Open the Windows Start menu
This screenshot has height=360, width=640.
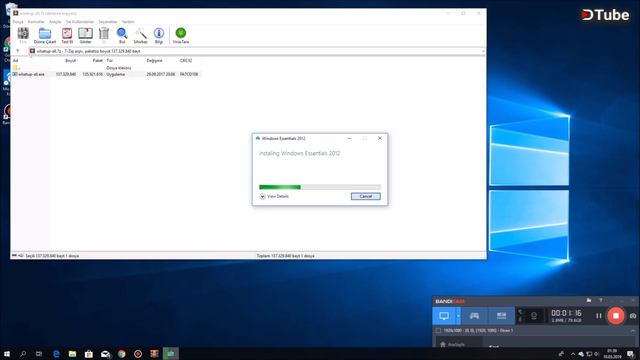(x=7, y=354)
